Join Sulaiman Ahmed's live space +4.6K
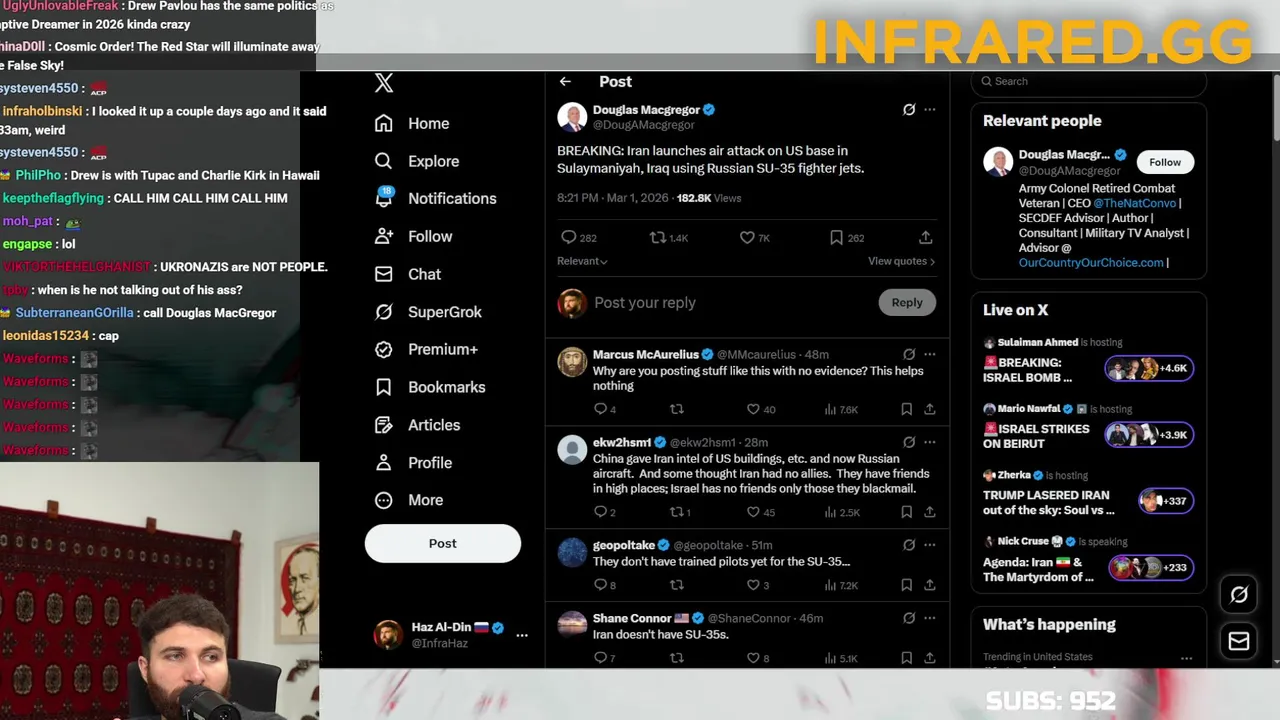This screenshot has height=720, width=1280. pyautogui.click(x=1149, y=368)
